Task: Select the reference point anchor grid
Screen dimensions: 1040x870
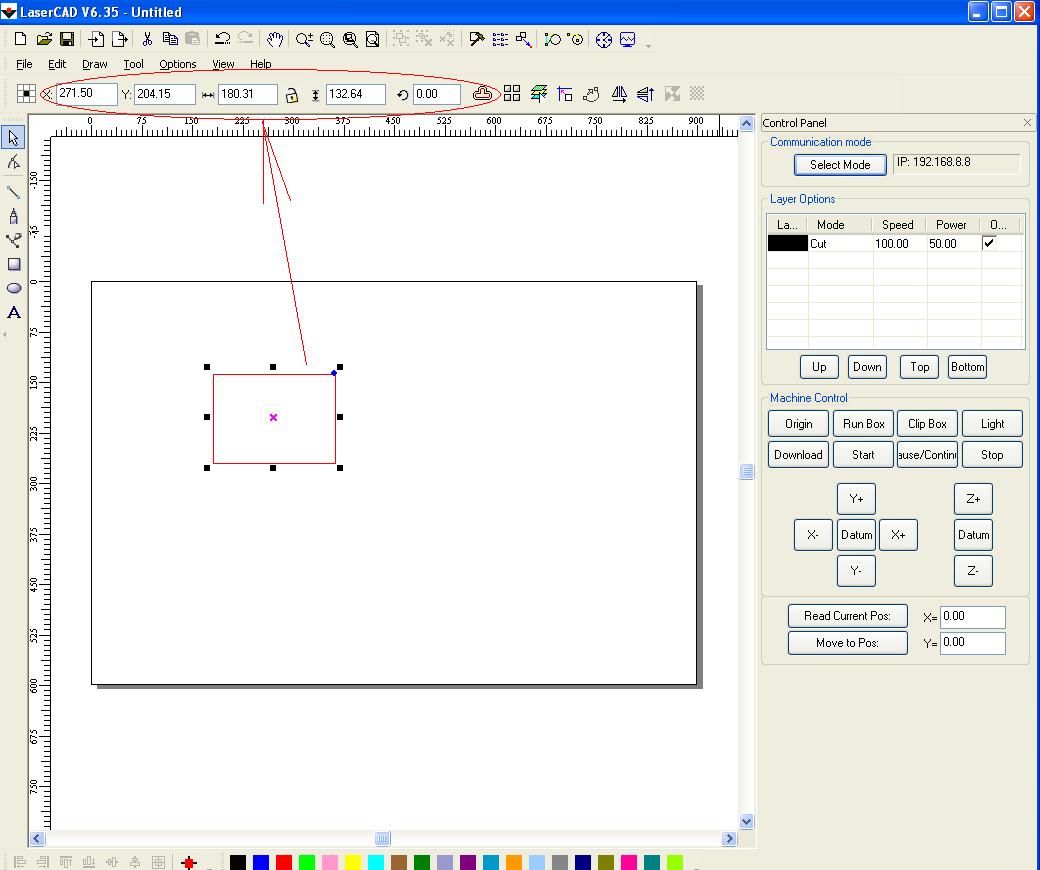Action: coord(27,94)
